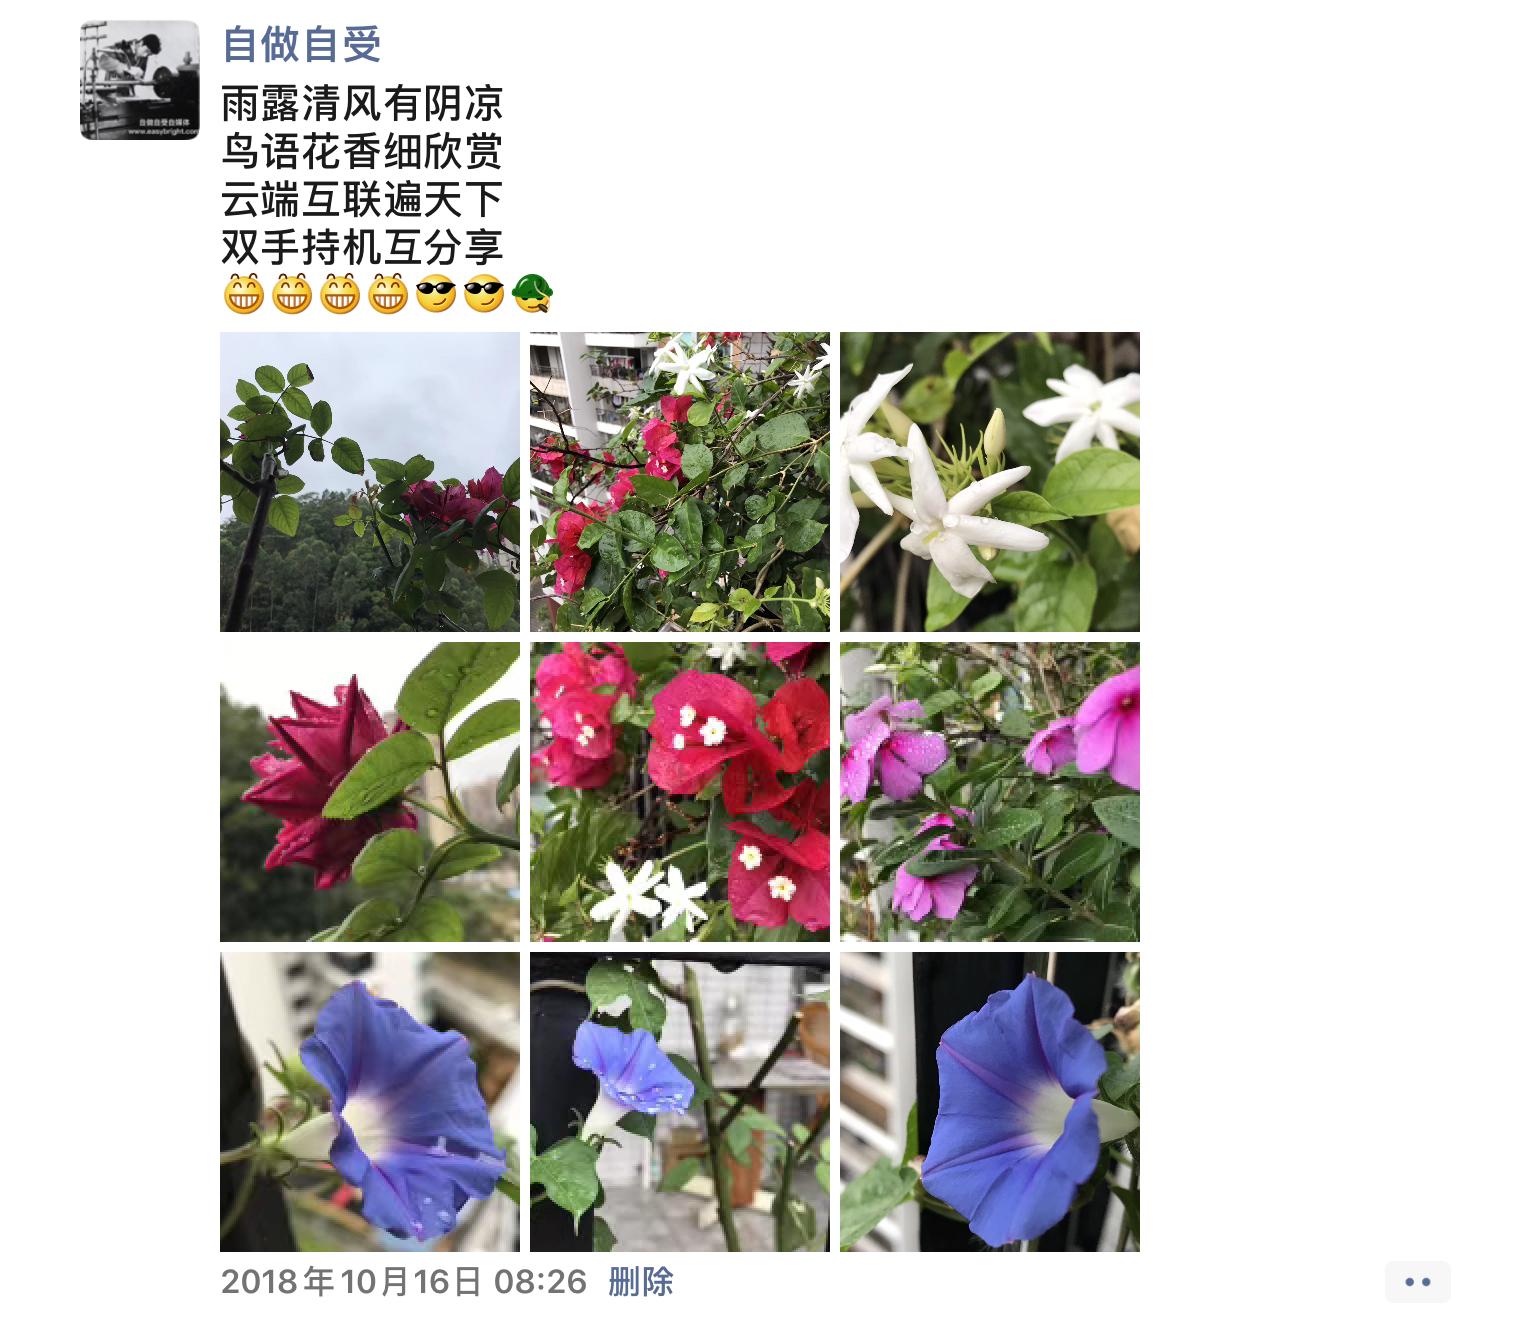View the bottom-right large morning glory photo
Viewport: 1536px width, 1325px height.
990,1102
